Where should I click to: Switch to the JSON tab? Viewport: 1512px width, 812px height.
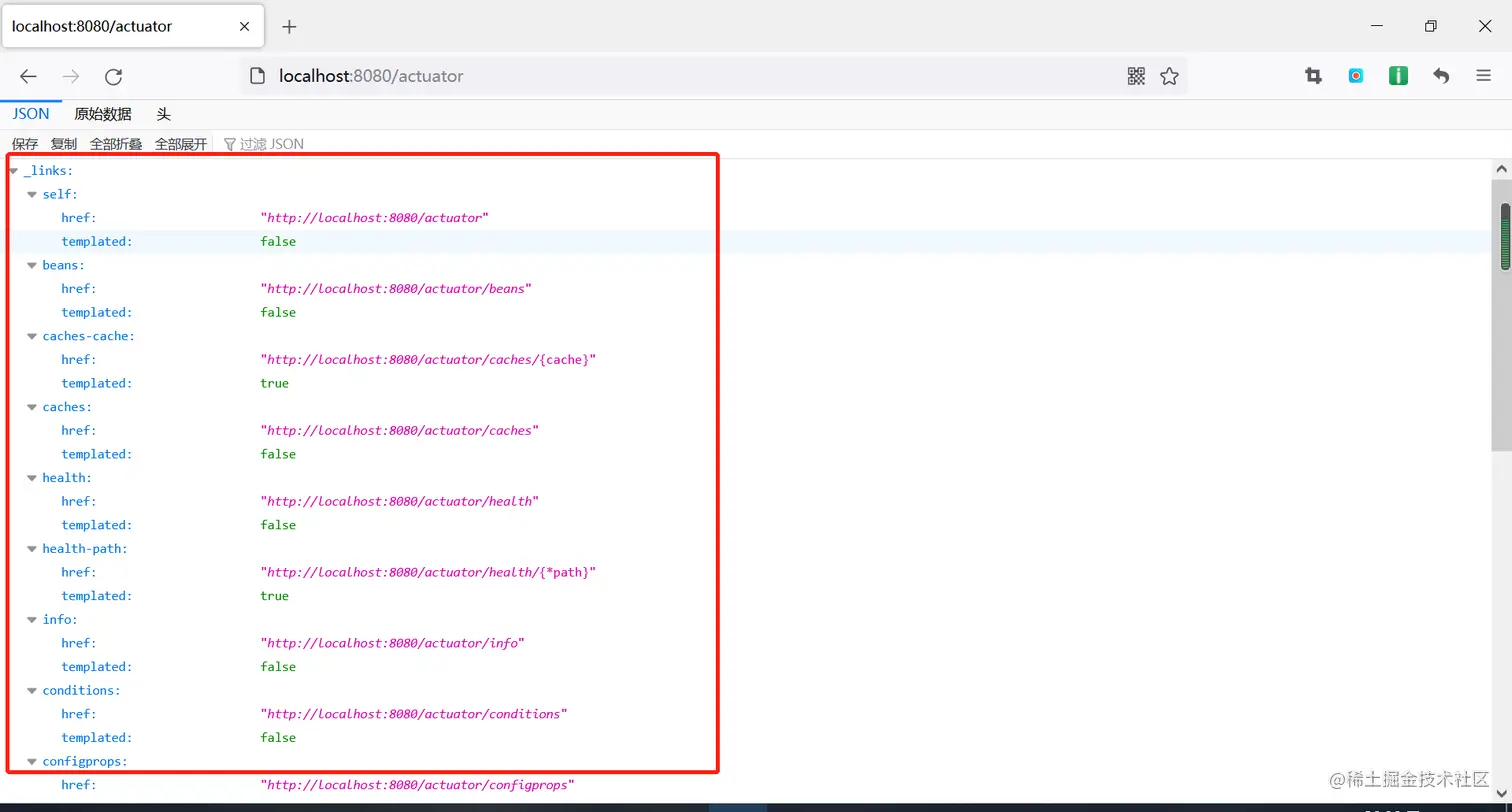pyautogui.click(x=31, y=114)
